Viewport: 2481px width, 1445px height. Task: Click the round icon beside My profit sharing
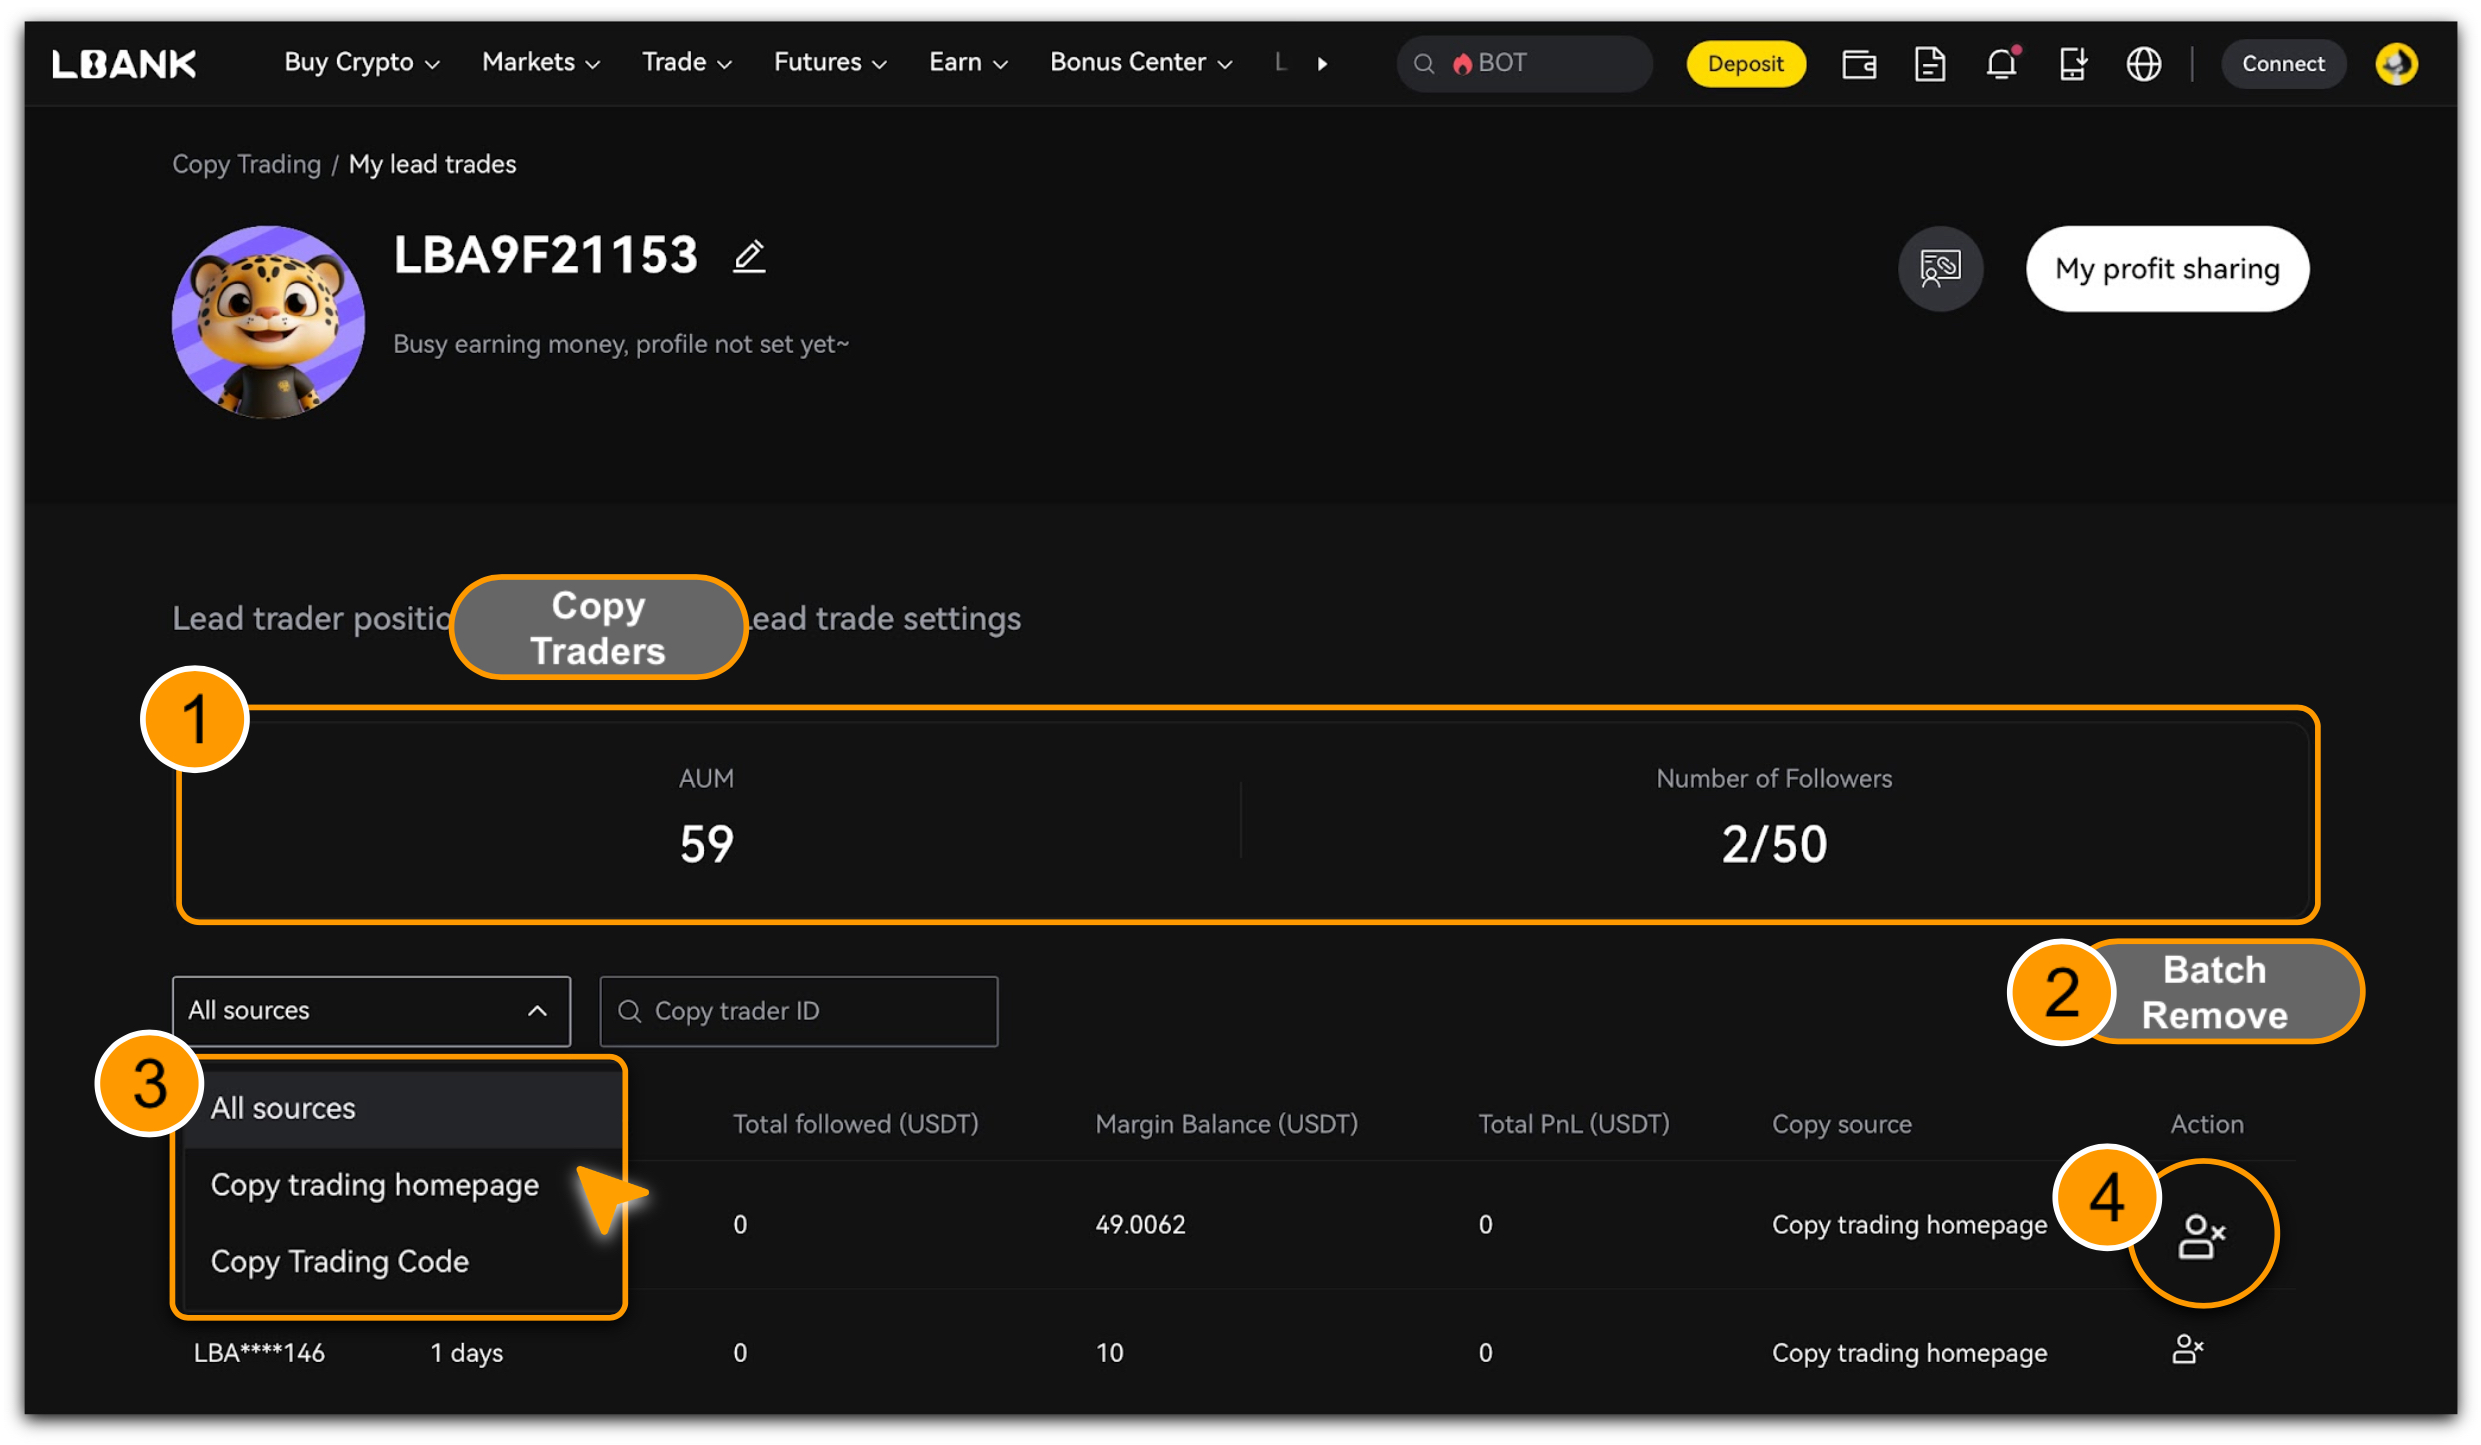pyautogui.click(x=1940, y=268)
